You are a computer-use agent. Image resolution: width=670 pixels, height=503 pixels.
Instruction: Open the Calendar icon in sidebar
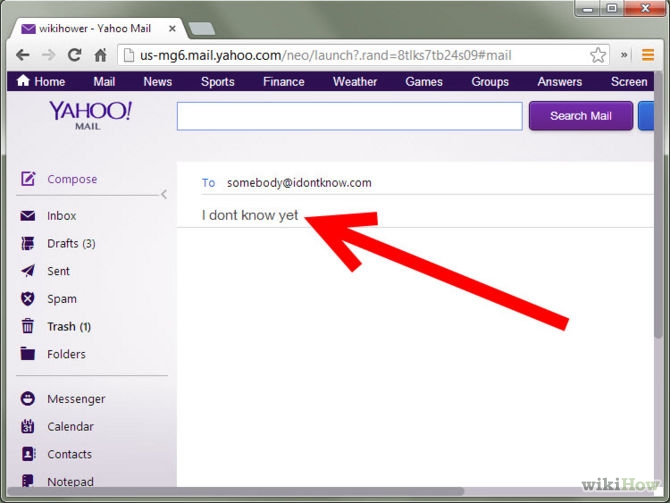point(28,427)
